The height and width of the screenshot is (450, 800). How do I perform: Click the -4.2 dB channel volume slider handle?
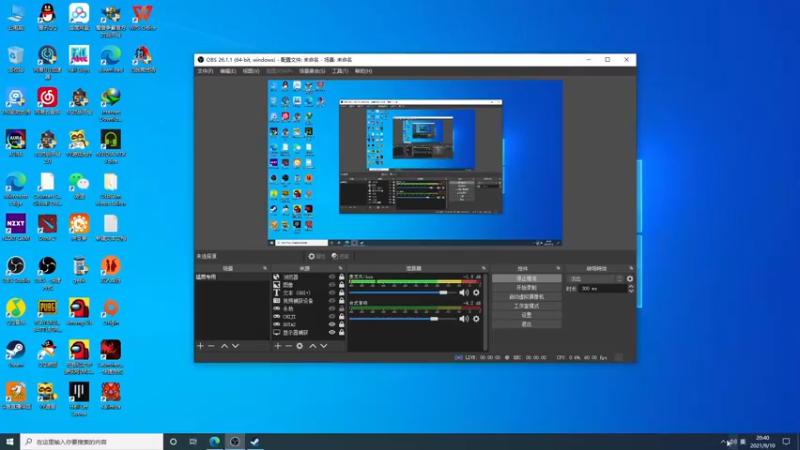pos(434,319)
